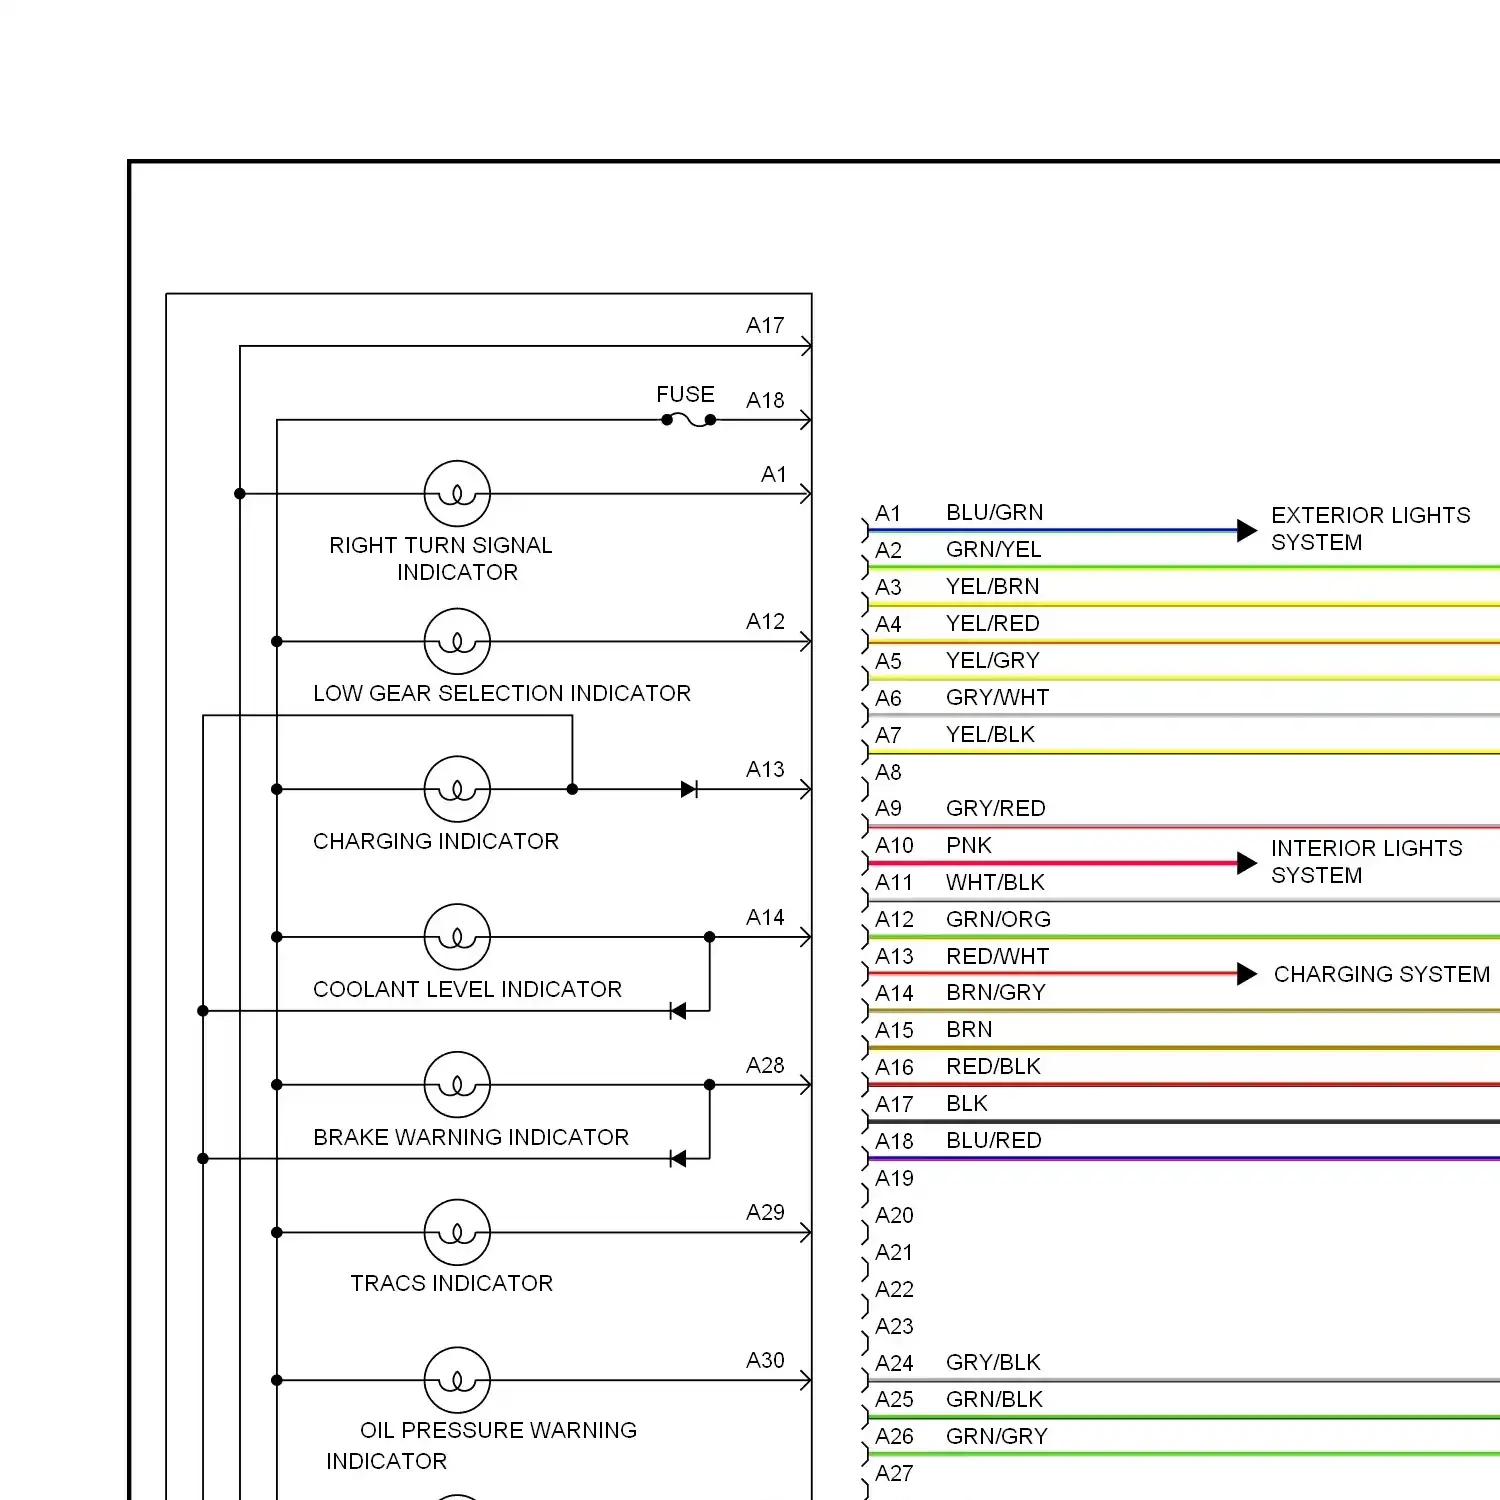Click connector pin A8 in the pin list

[x=889, y=772]
